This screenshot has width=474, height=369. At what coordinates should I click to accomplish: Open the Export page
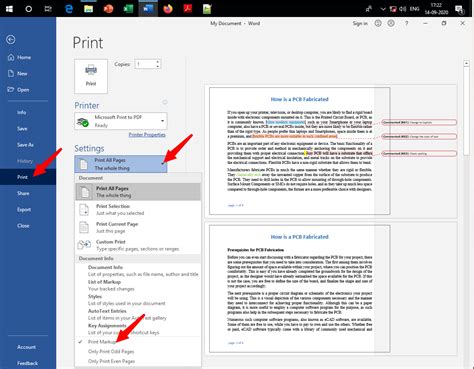(24, 210)
